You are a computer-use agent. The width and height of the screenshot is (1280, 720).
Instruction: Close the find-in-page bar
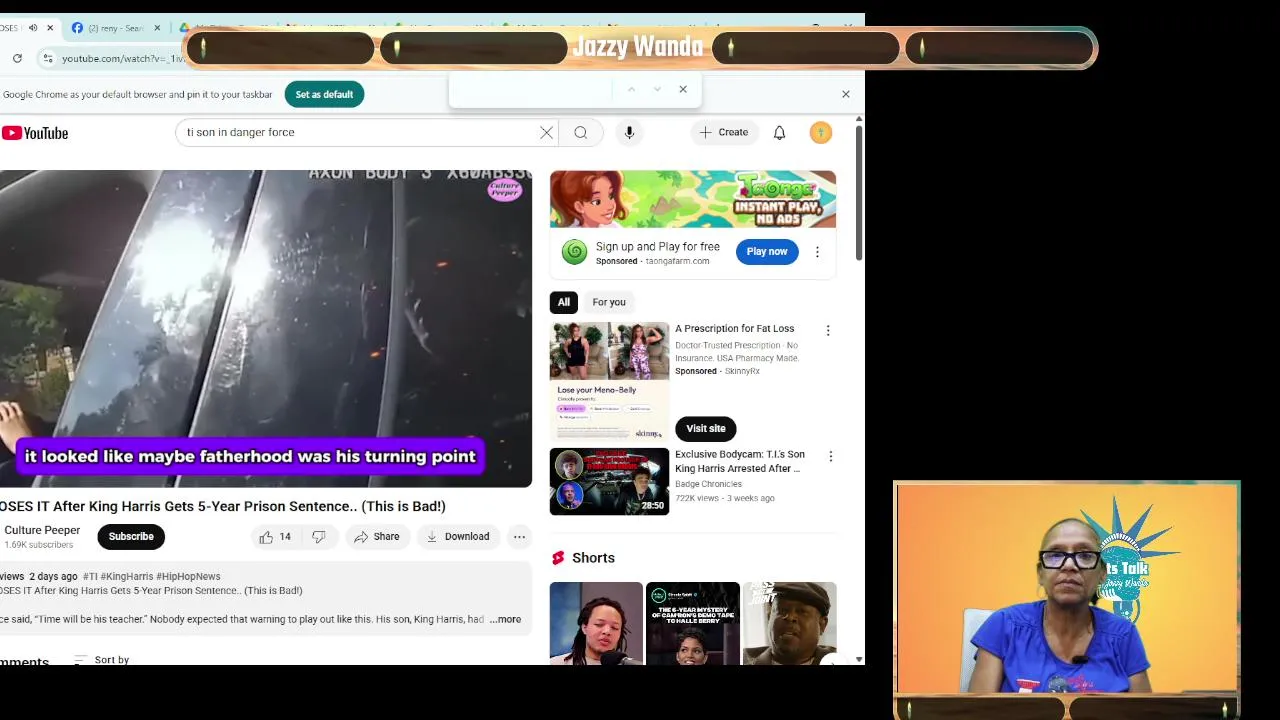point(683,89)
